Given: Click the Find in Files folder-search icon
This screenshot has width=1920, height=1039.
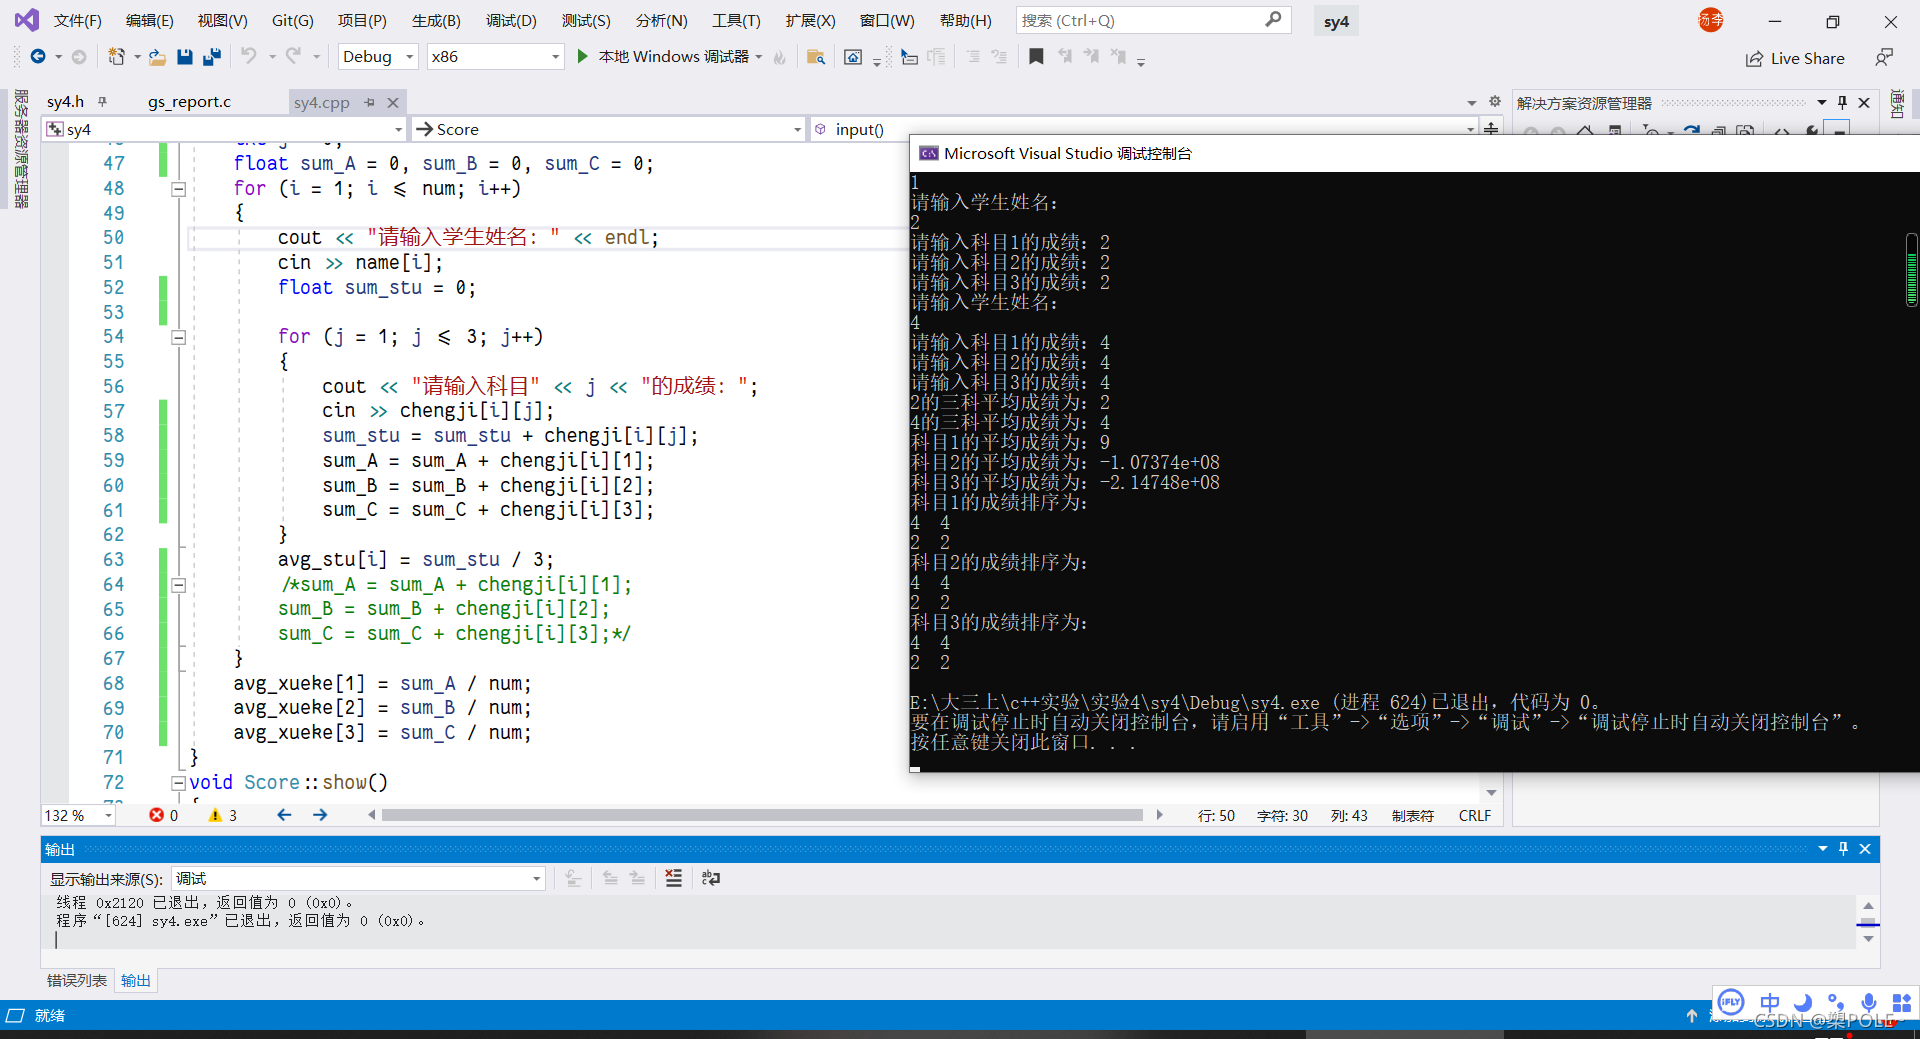Looking at the screenshot, I should coord(816,57).
